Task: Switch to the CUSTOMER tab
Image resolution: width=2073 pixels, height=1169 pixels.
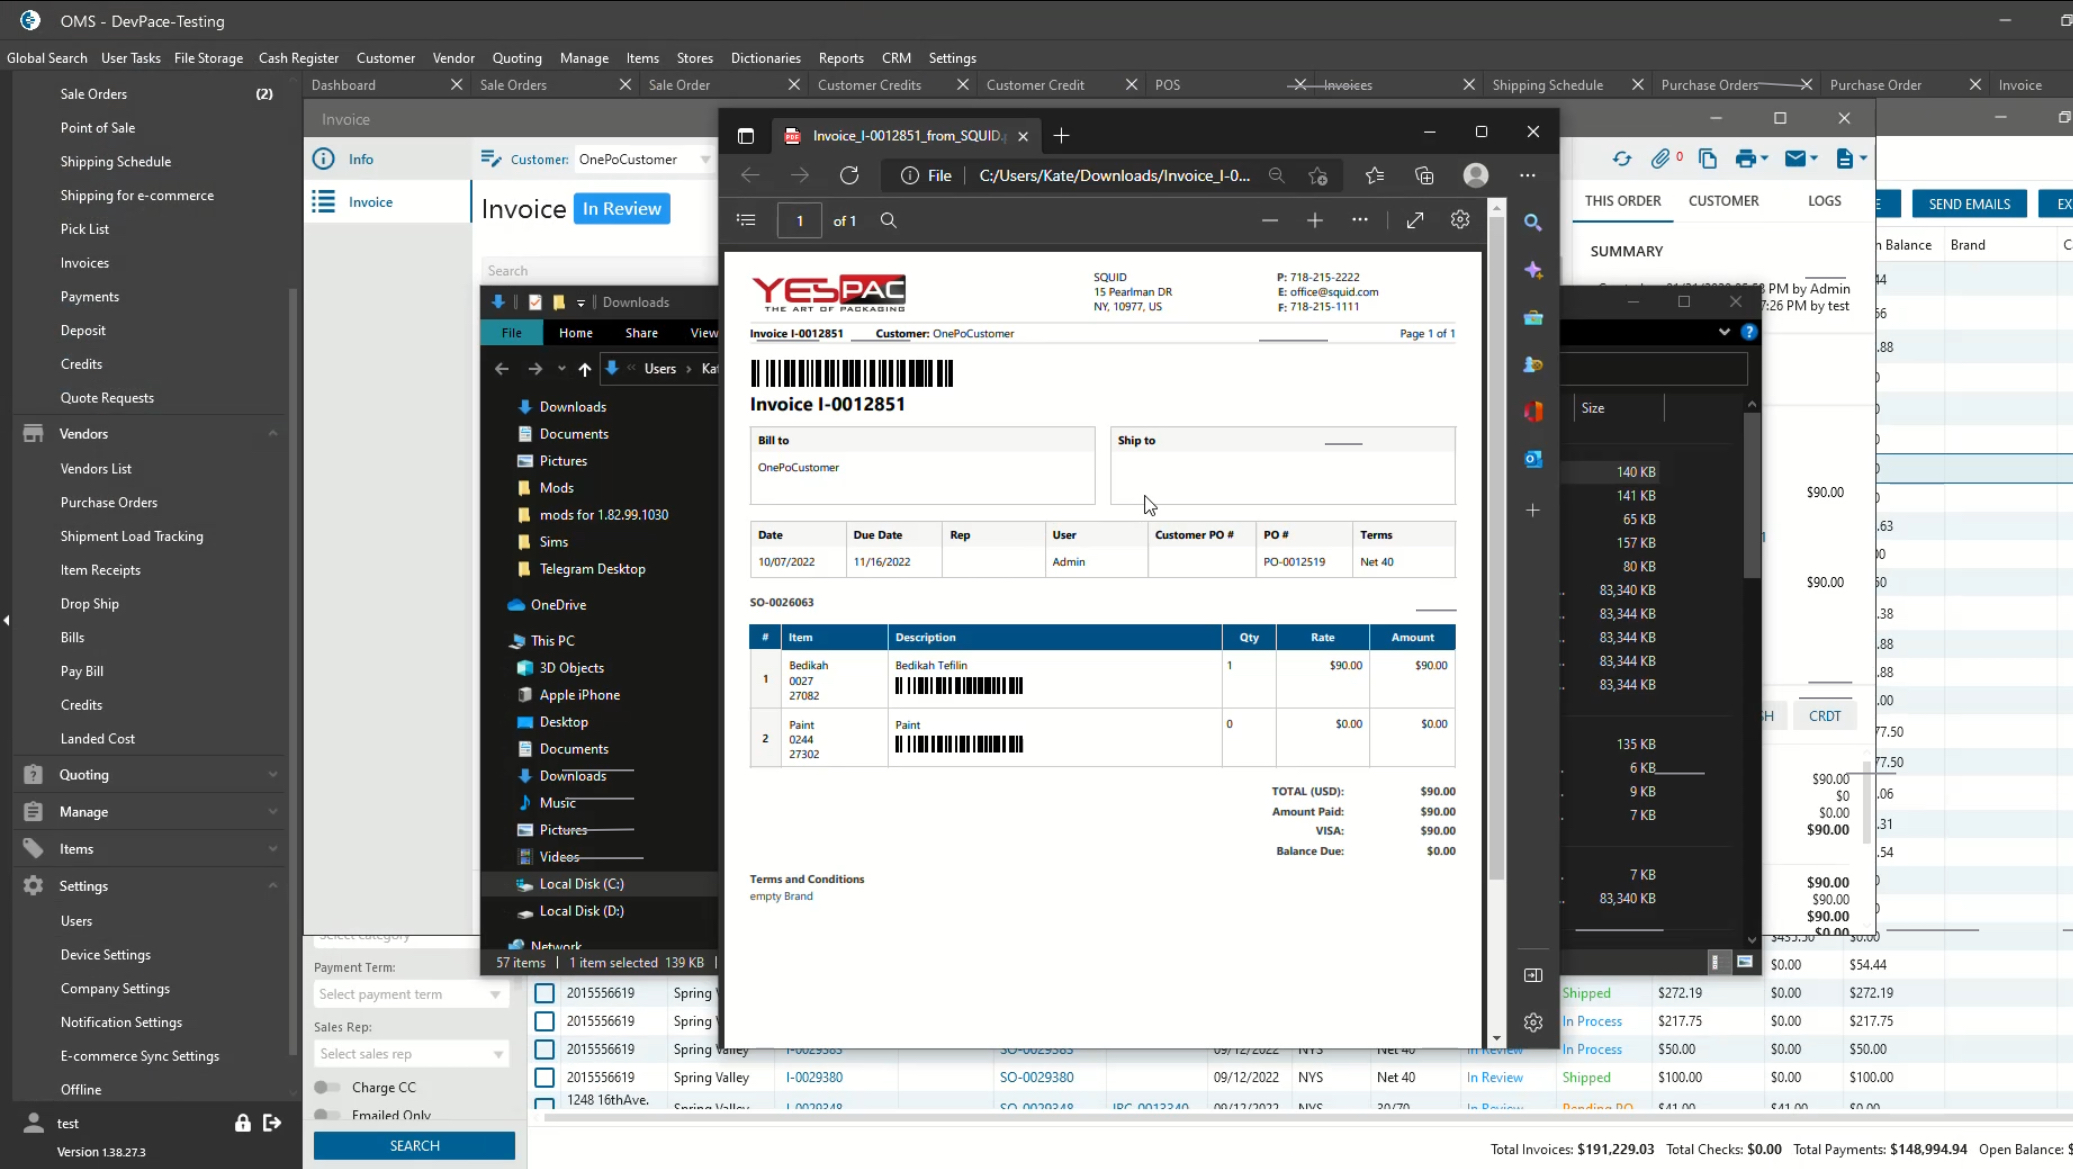Action: (1722, 201)
